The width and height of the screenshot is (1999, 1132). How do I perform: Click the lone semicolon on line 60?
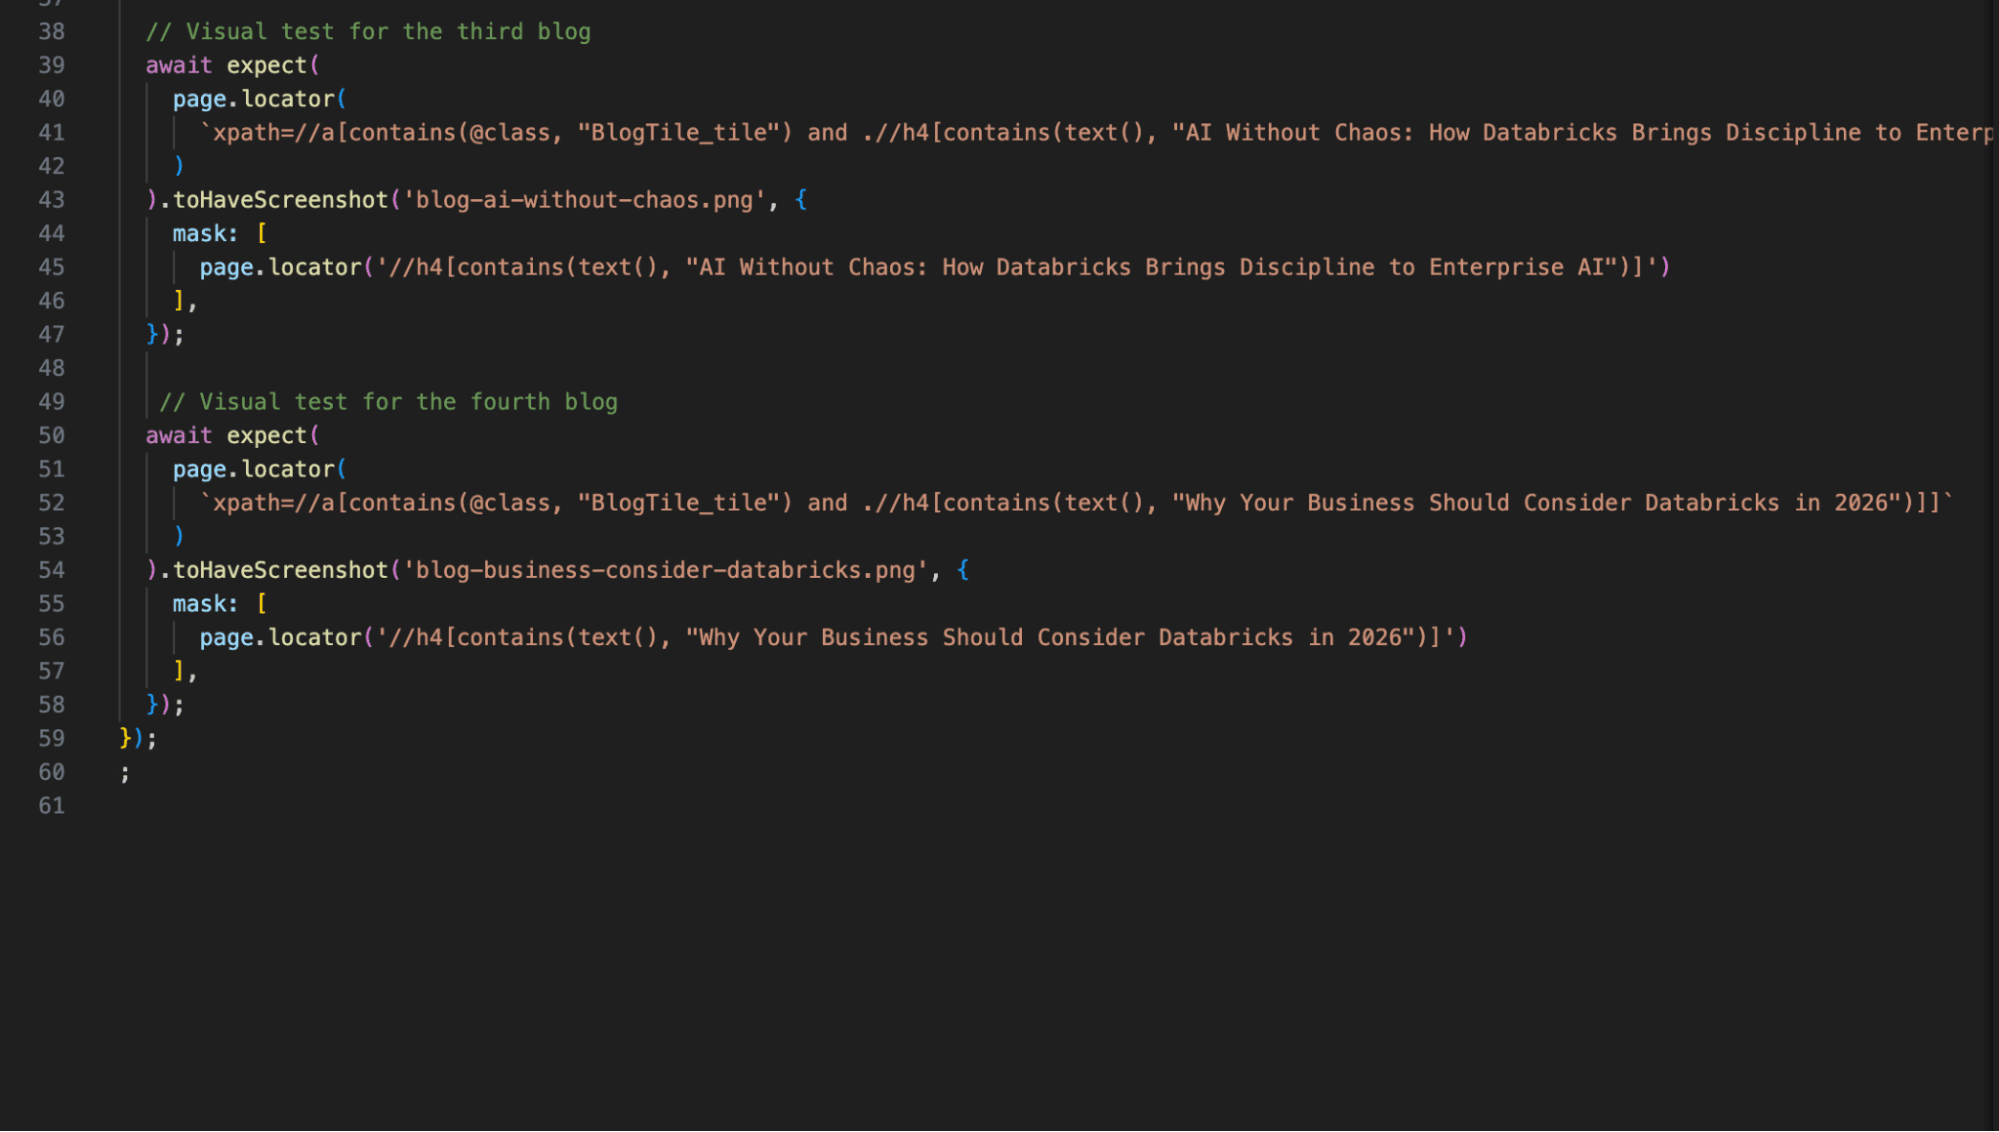(x=125, y=773)
